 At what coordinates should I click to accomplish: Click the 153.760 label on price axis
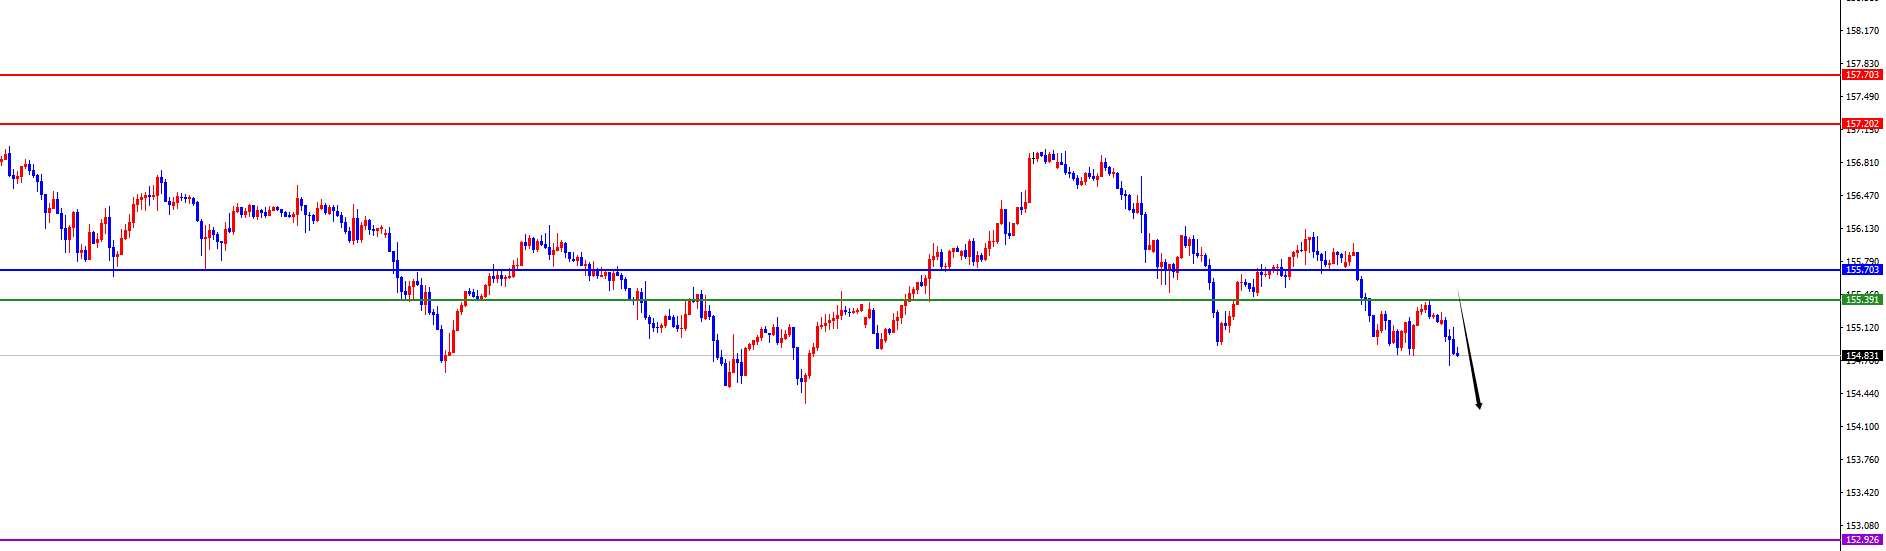(x=1862, y=460)
